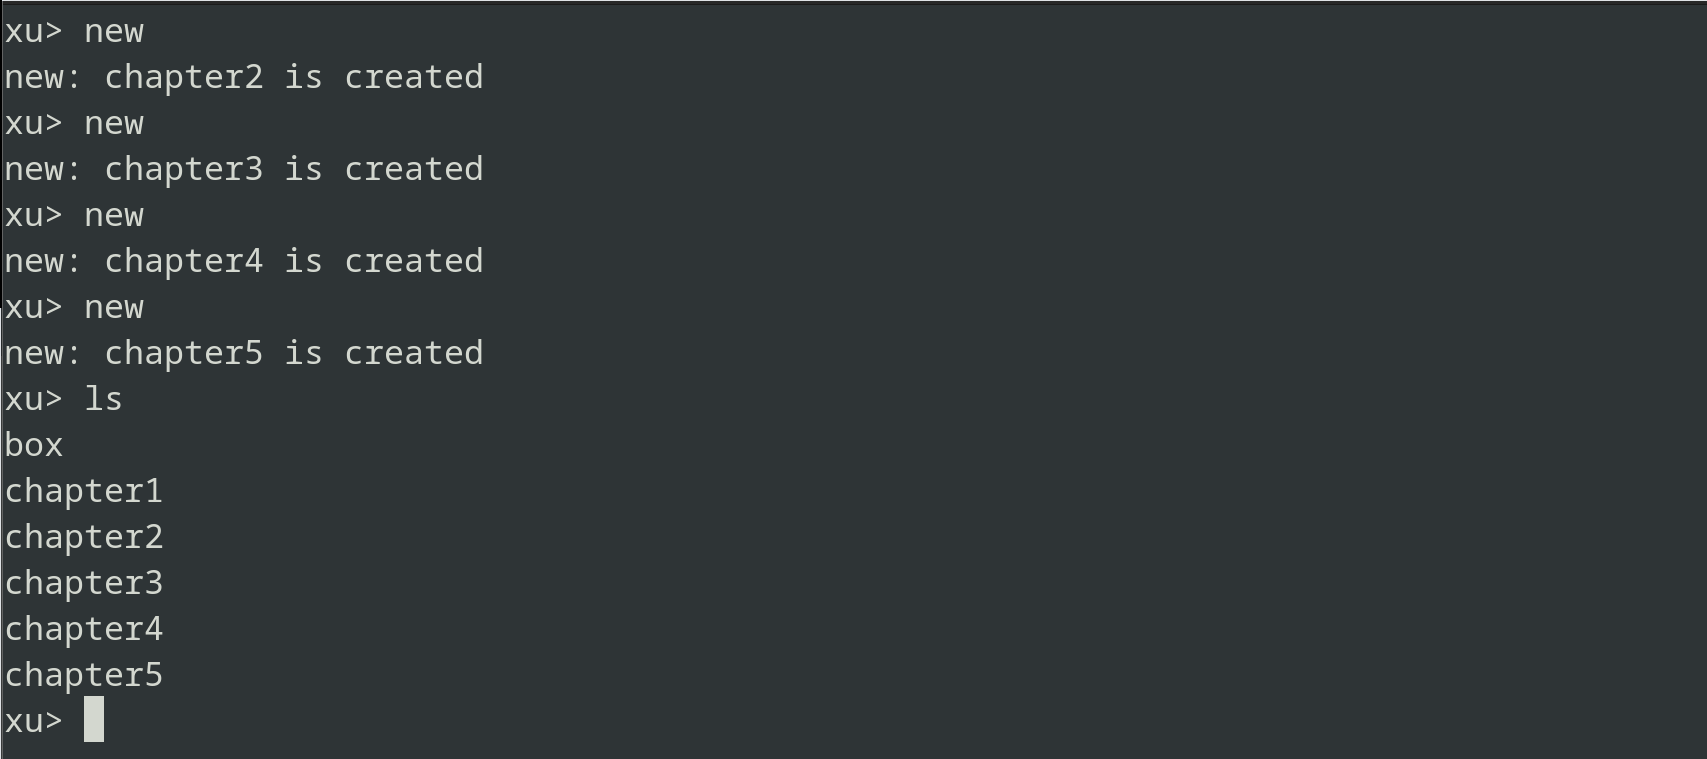Click the cursor block at the prompt

(x=94, y=720)
